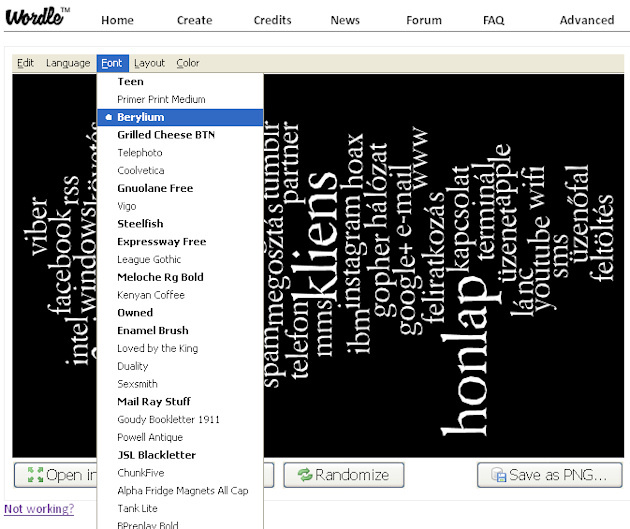Choose the Telephoto font

pyautogui.click(x=180, y=153)
